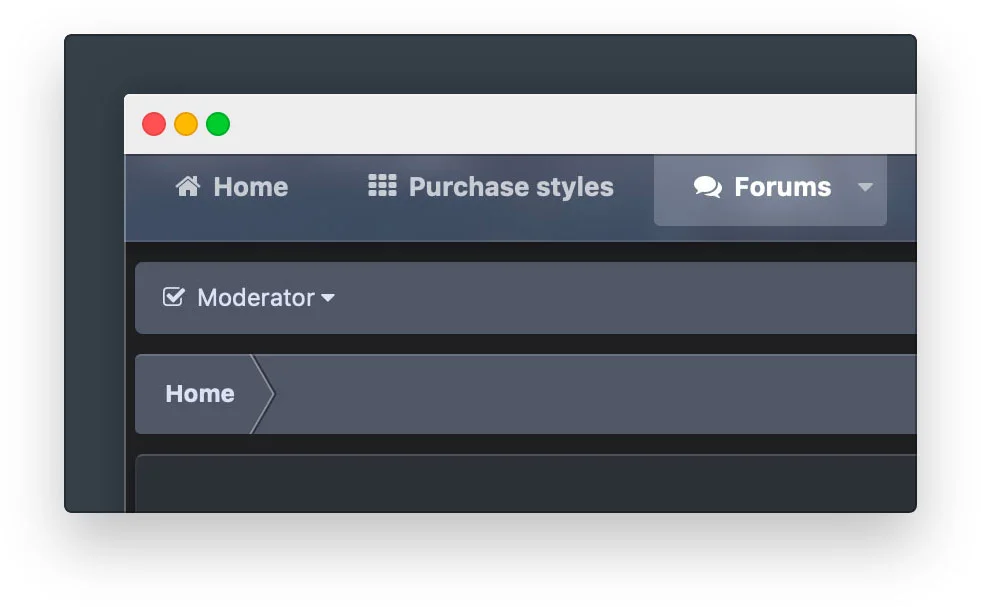Viewport: 981px width, 607px height.
Task: Maximize the window using the green button
Action: tap(218, 124)
